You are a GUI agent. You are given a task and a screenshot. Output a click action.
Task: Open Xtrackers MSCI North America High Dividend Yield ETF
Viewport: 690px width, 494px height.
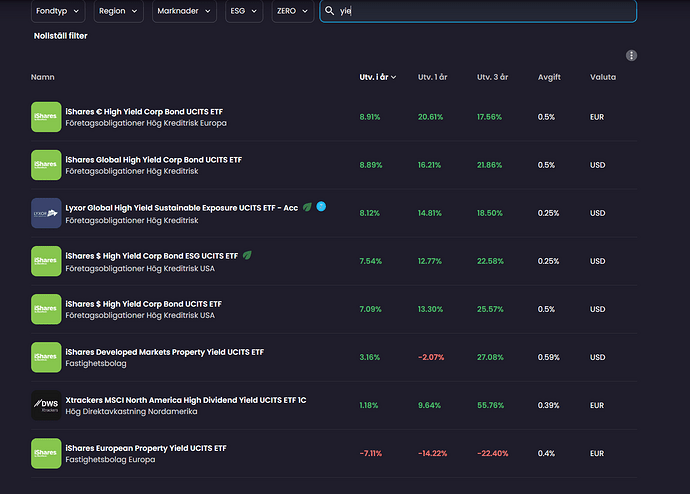[x=186, y=400]
